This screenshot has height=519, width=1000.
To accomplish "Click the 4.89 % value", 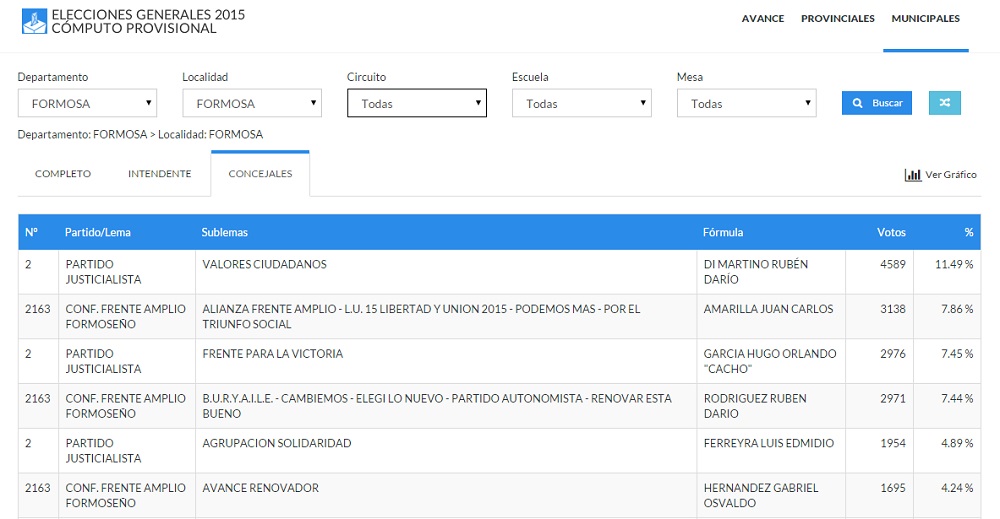I will (x=957, y=442).
